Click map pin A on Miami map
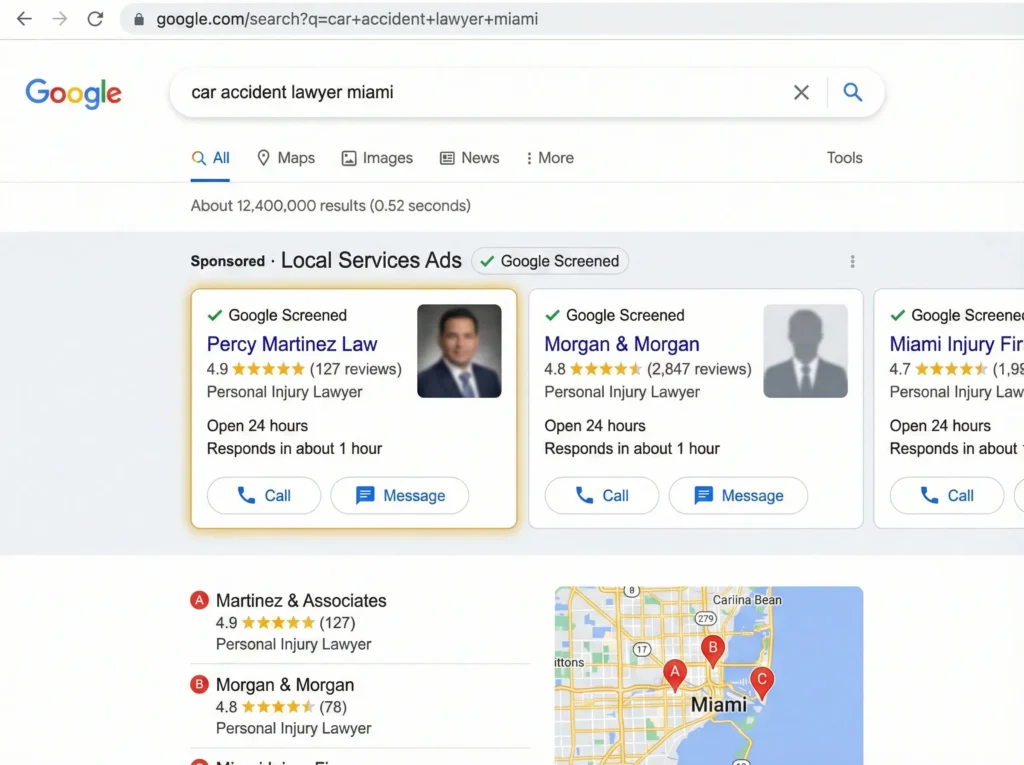Image resolution: width=1024 pixels, height=765 pixels. point(675,673)
